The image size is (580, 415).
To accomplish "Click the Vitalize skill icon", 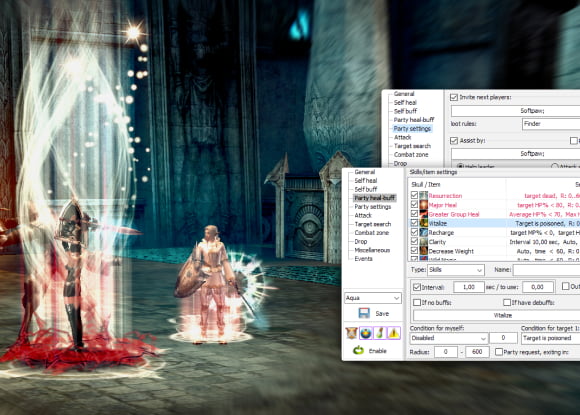I will [424, 223].
